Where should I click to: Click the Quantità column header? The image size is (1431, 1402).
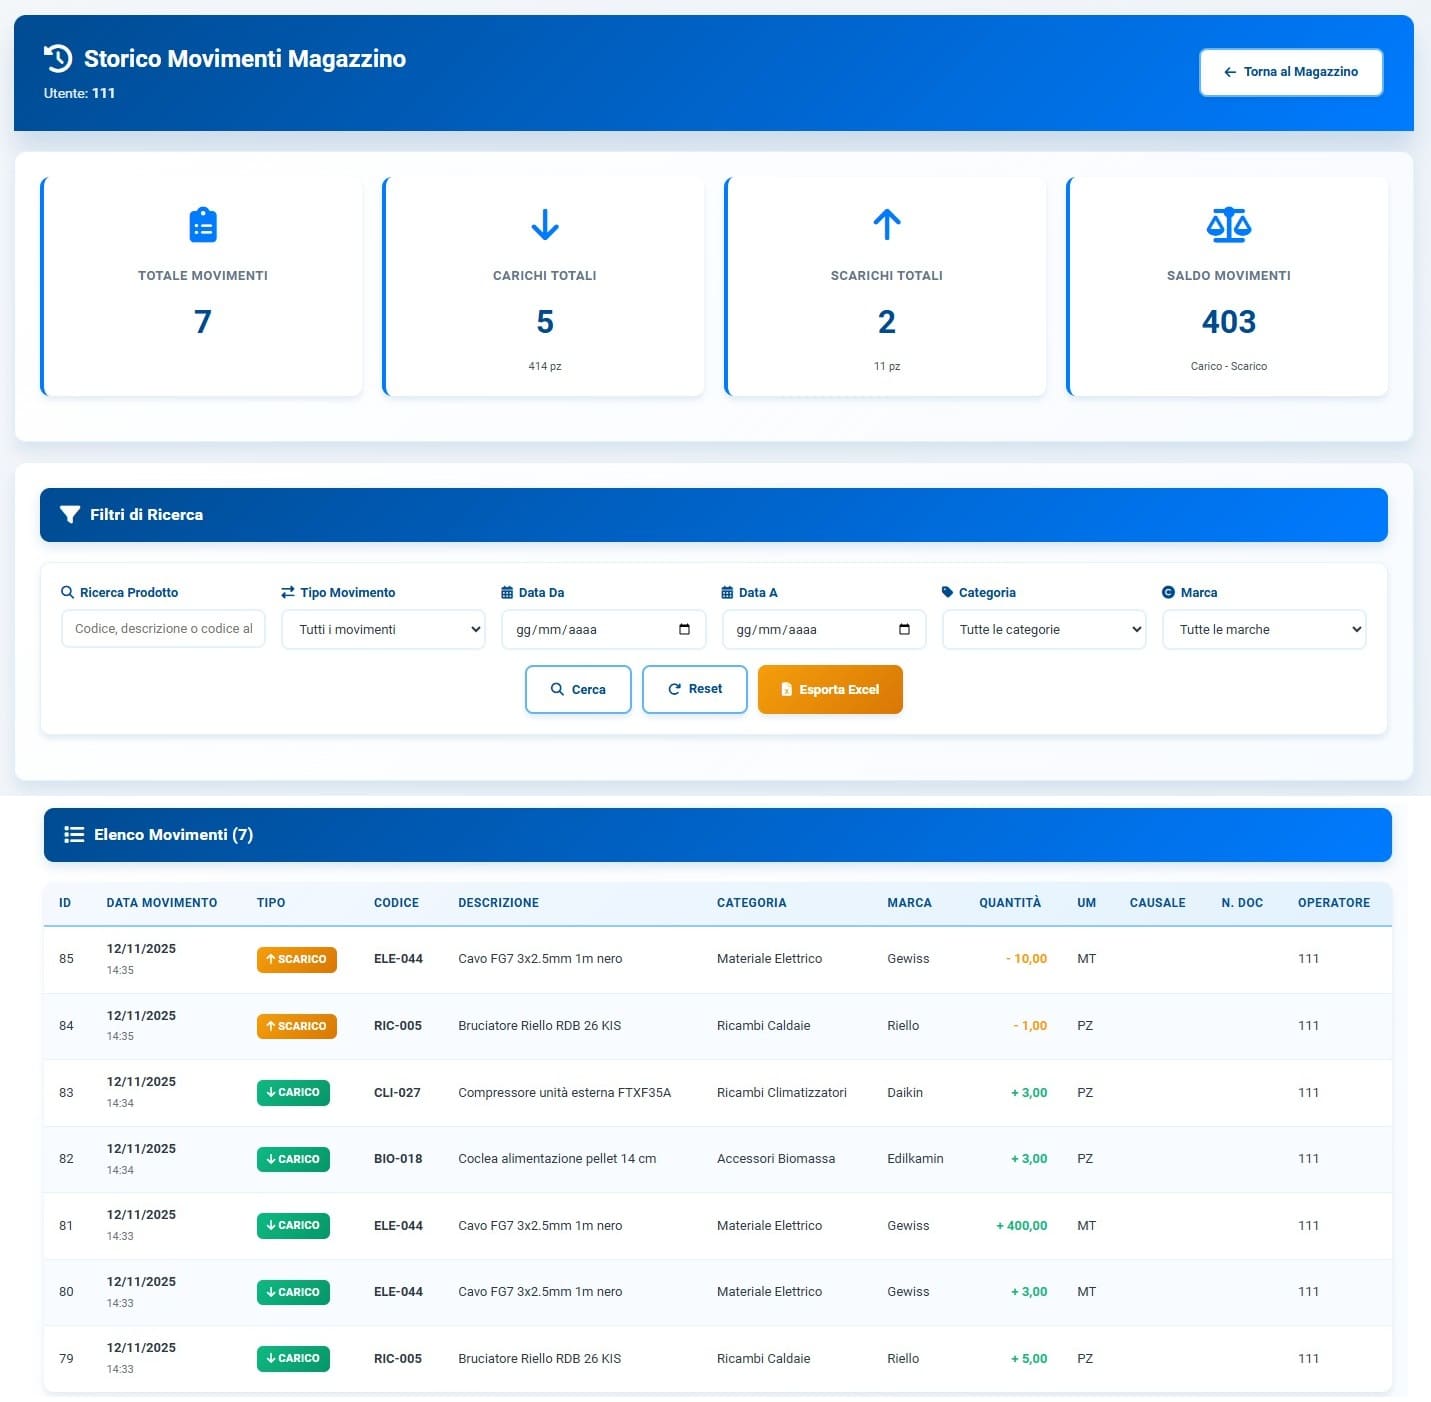(x=1009, y=903)
